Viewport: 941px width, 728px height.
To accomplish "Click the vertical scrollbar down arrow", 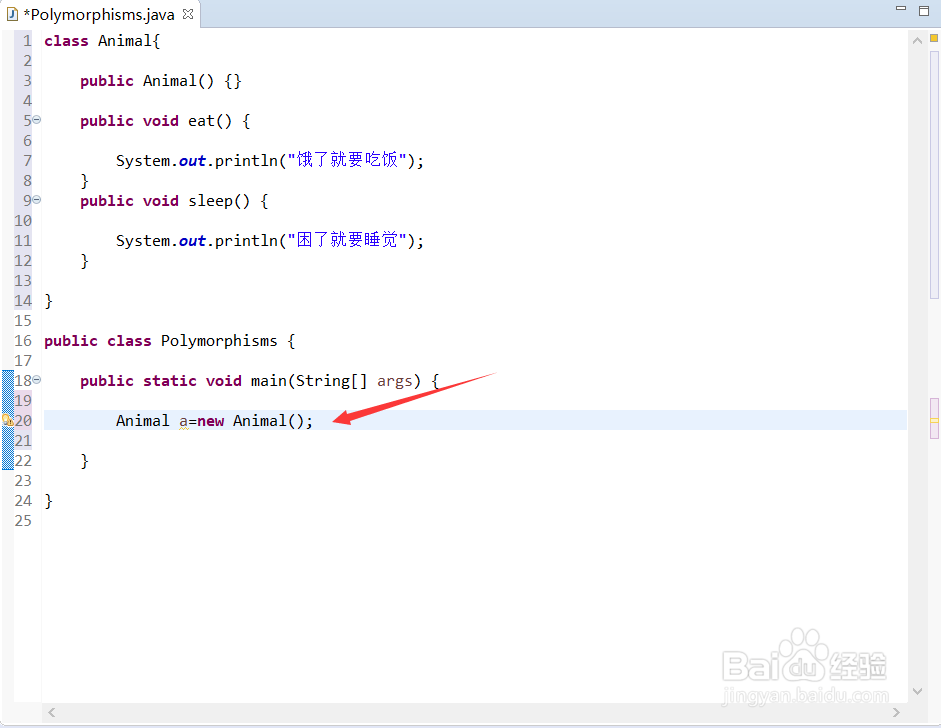I will pyautogui.click(x=917, y=690).
